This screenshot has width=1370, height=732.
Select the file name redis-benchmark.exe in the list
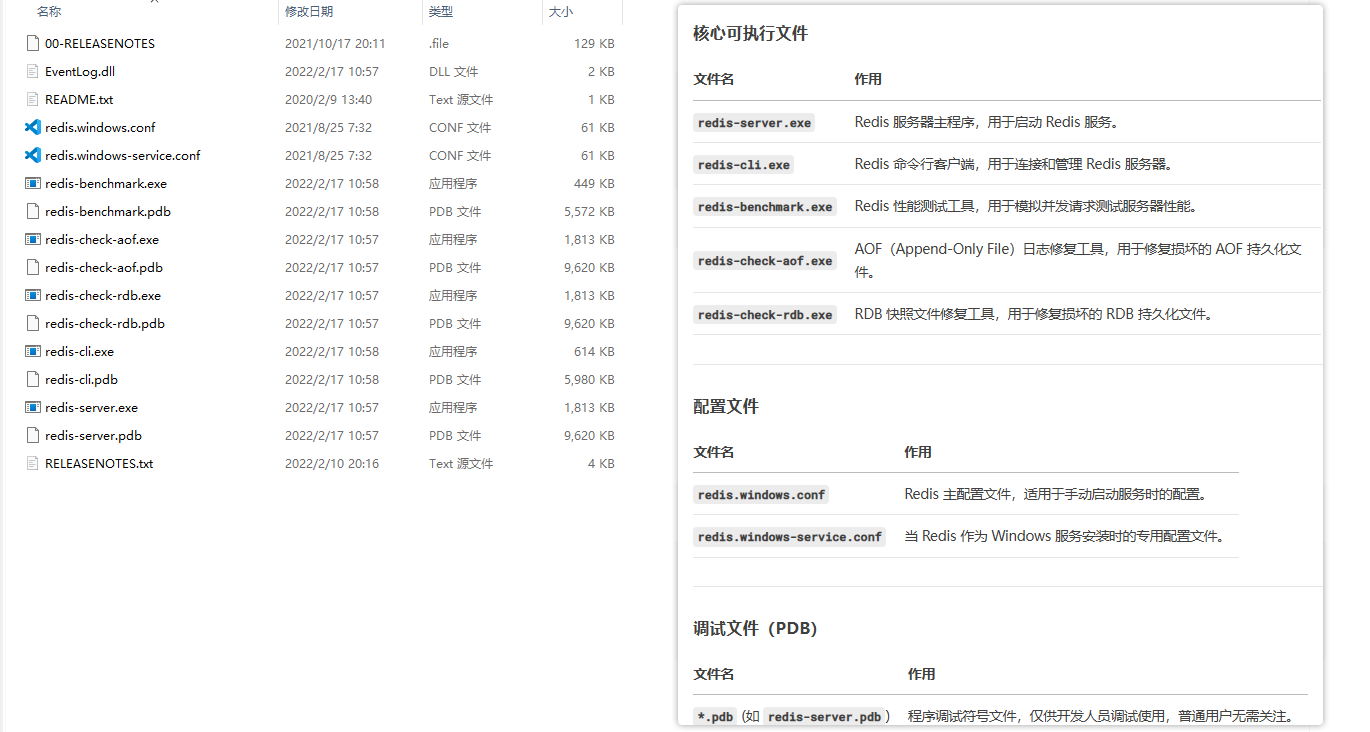(x=106, y=183)
